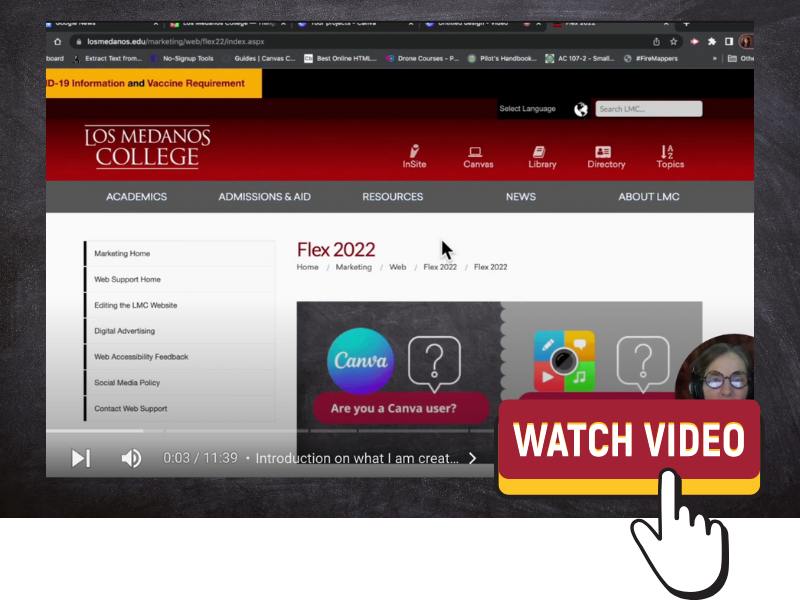
Task: Click the COVID-19 Information and Vaccine Requirement banner
Action: (x=154, y=83)
